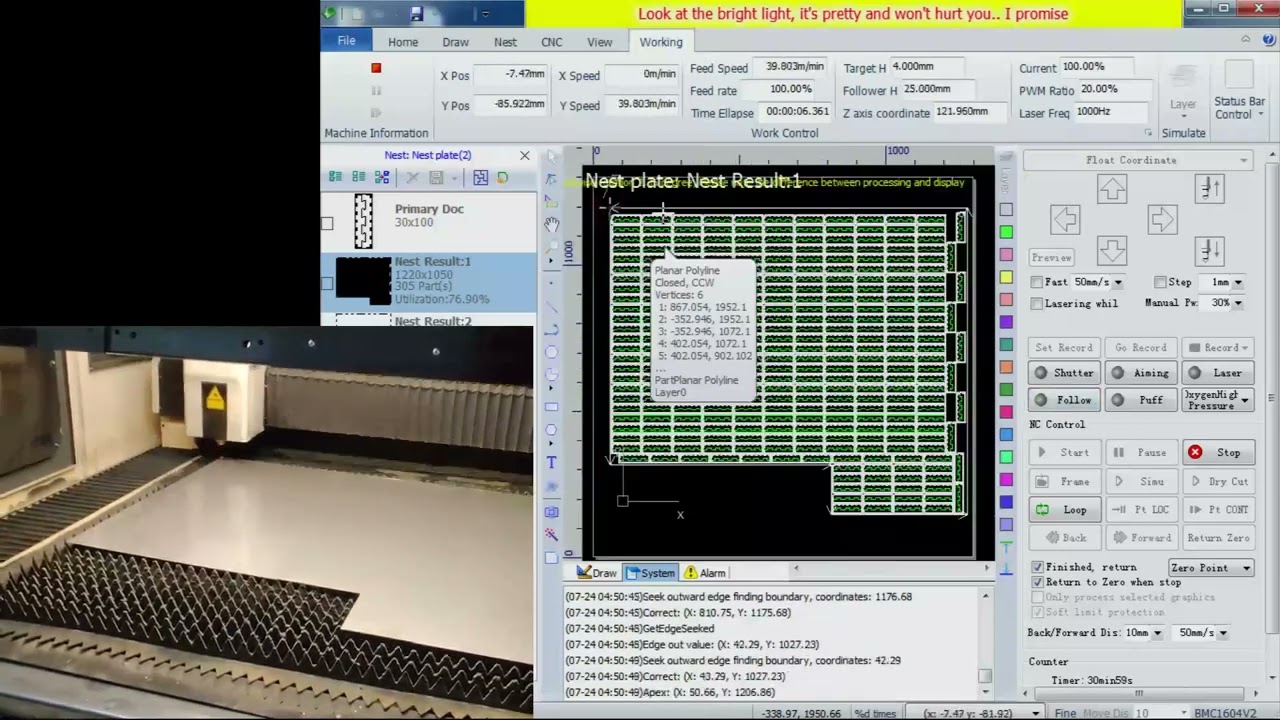Run the Simu simulation button
This screenshot has width=1280, height=720.
coord(1141,482)
